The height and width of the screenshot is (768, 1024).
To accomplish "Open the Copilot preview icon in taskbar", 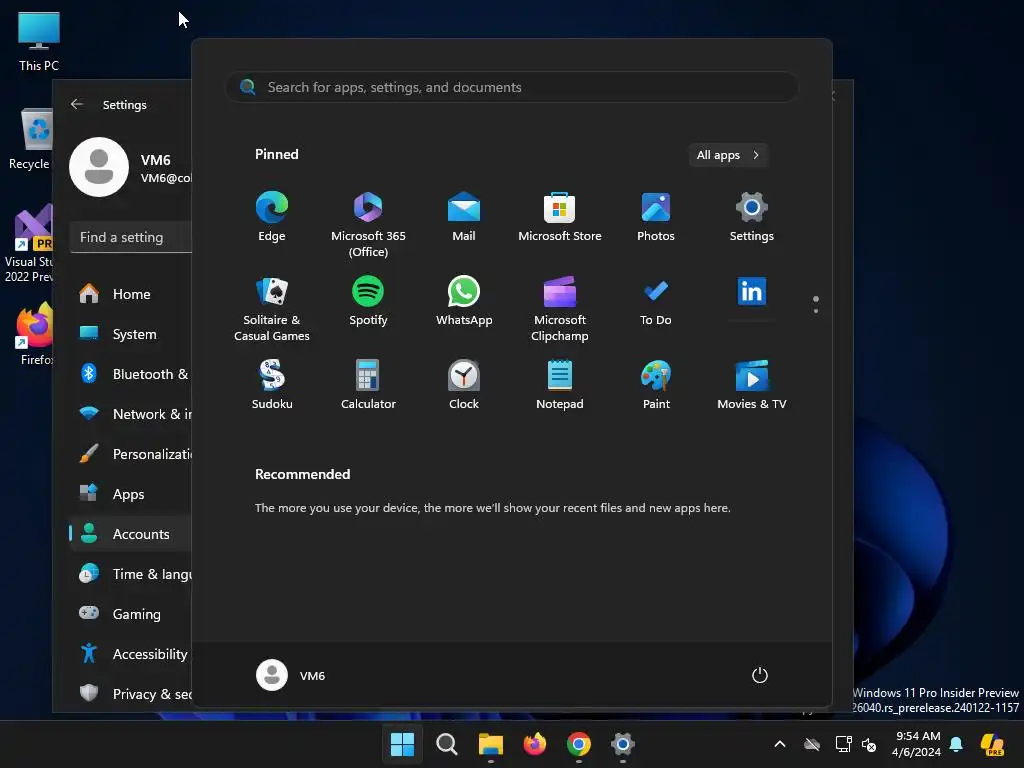I will click(993, 744).
